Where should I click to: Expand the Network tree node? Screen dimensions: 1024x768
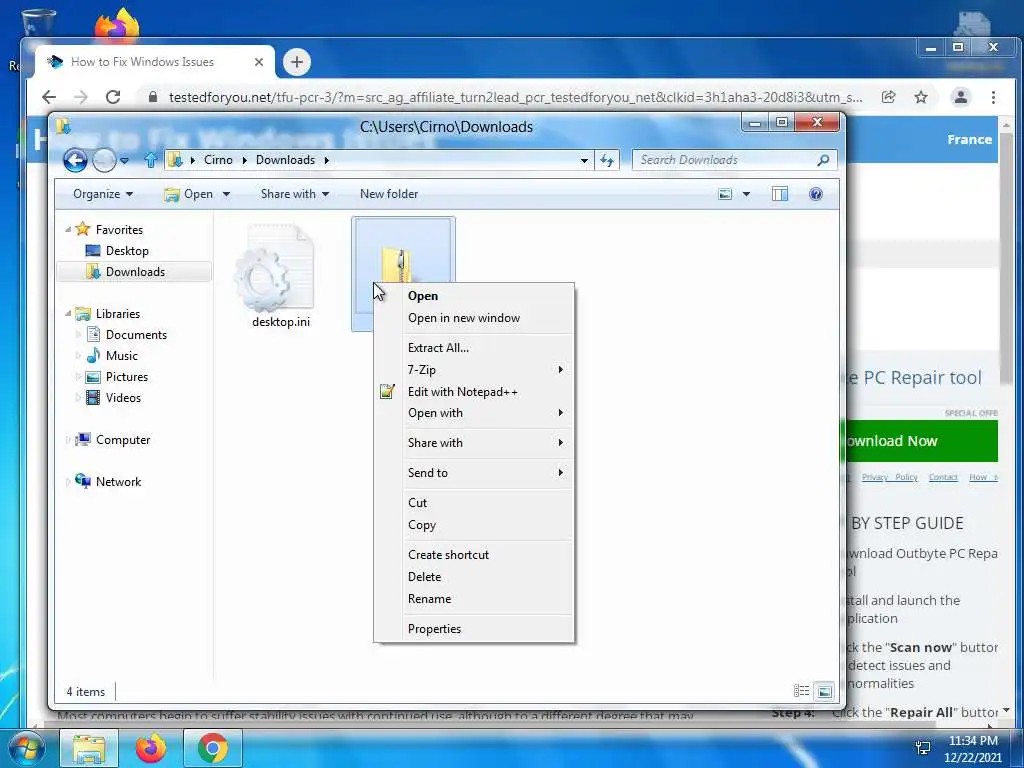tap(68, 482)
